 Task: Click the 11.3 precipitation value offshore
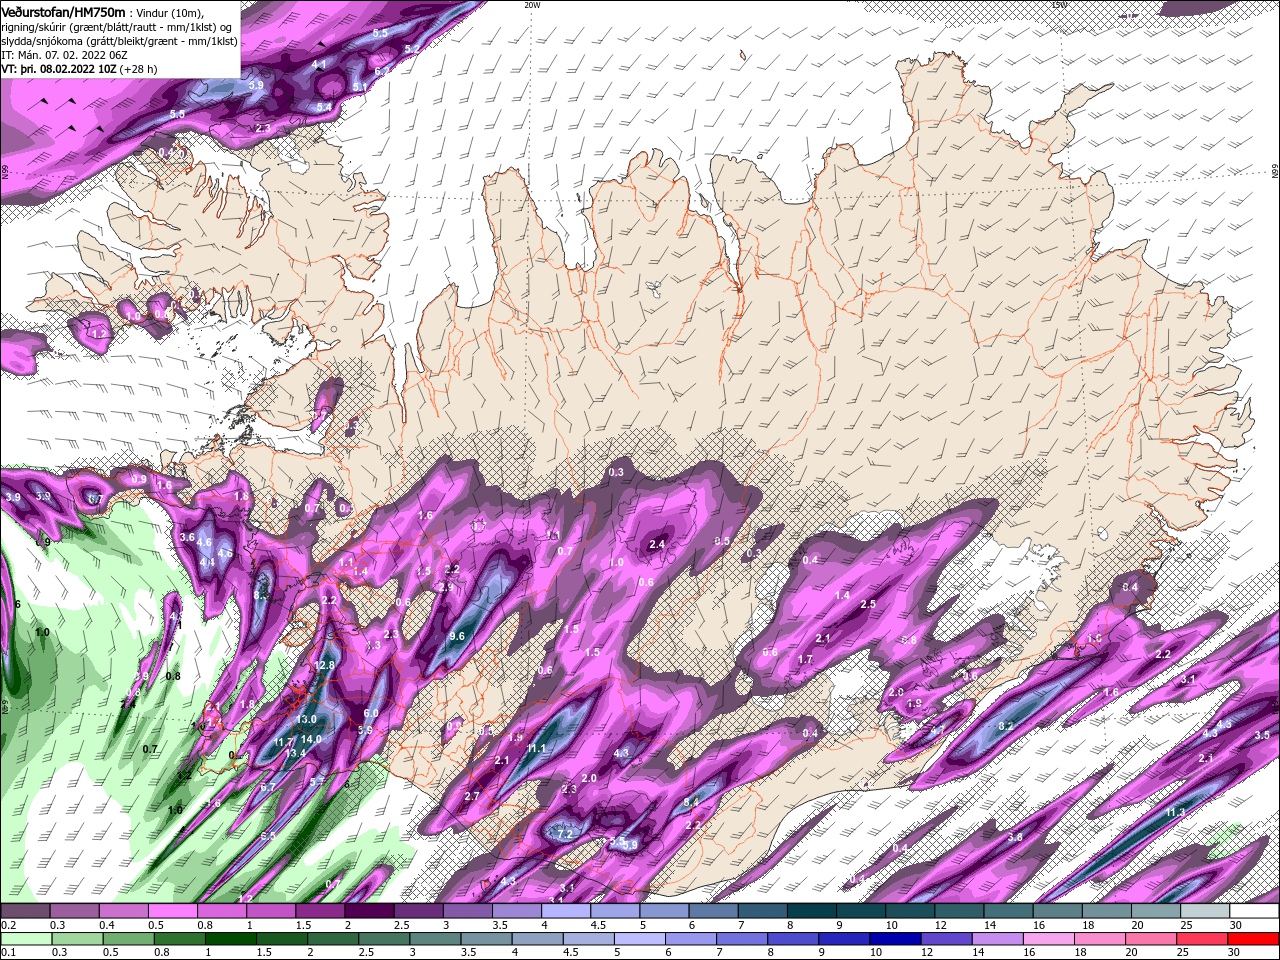click(1176, 812)
